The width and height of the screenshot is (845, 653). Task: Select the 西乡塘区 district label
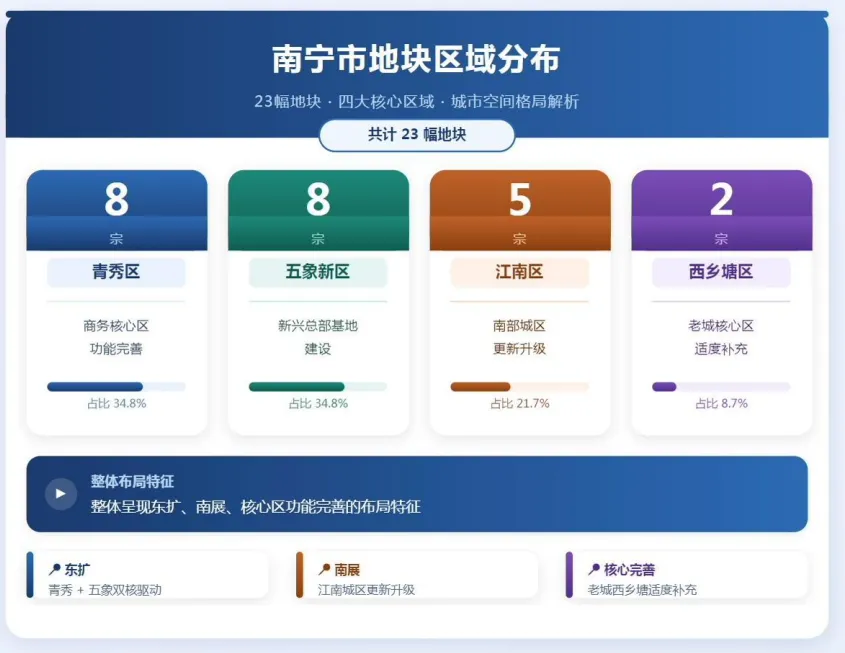(721, 272)
